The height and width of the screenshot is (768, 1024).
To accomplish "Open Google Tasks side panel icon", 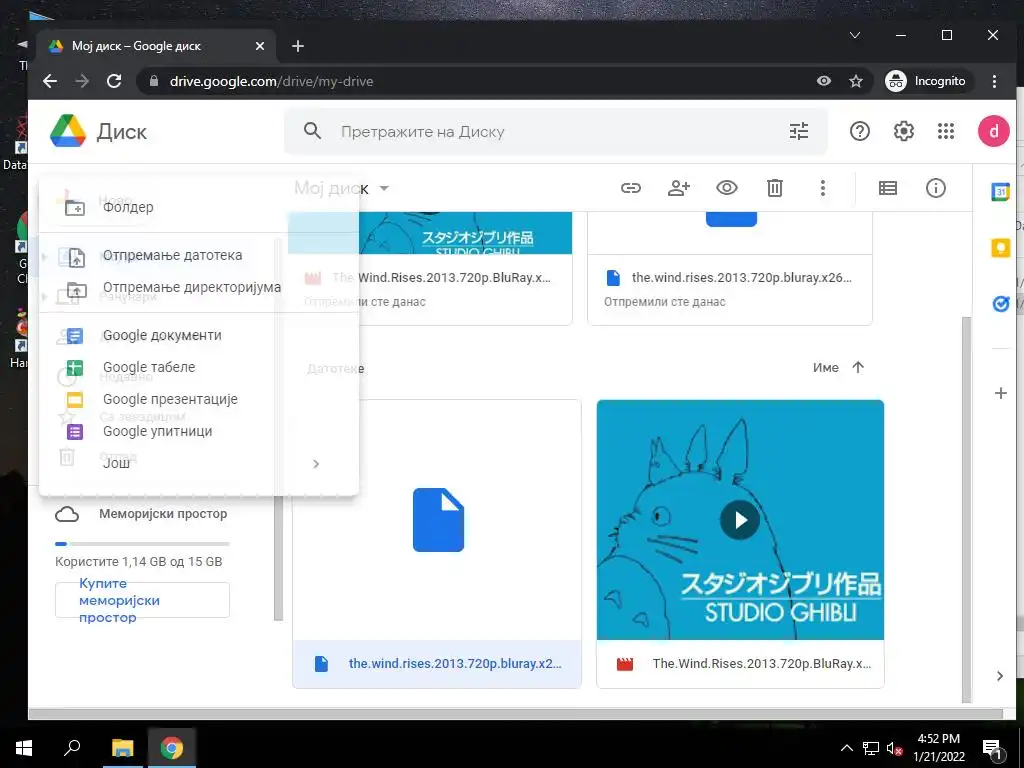I will tap(1000, 304).
